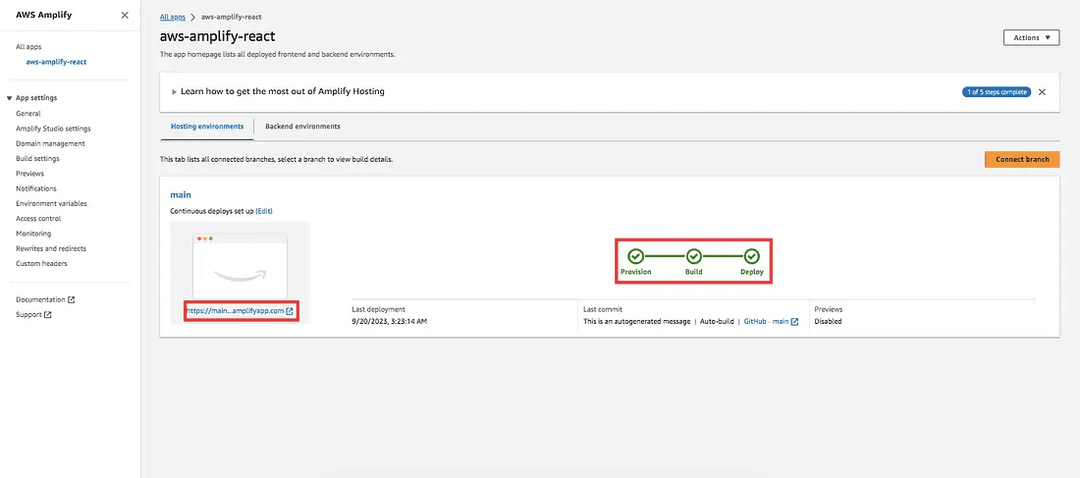Expand App settings in the sidebar

36,98
